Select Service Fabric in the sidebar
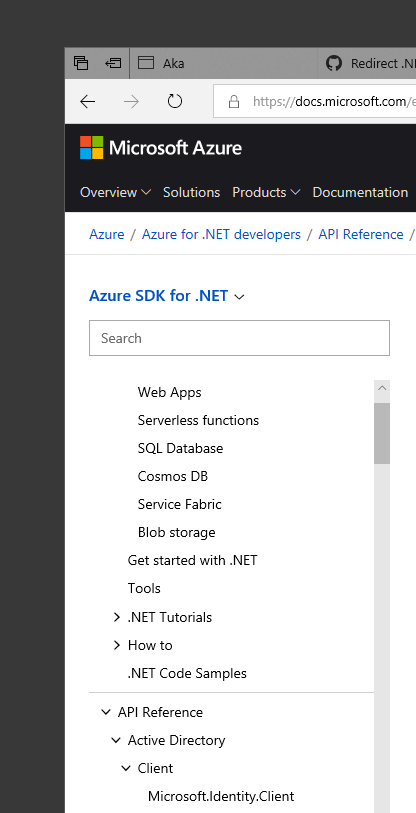416x813 pixels. 179,504
